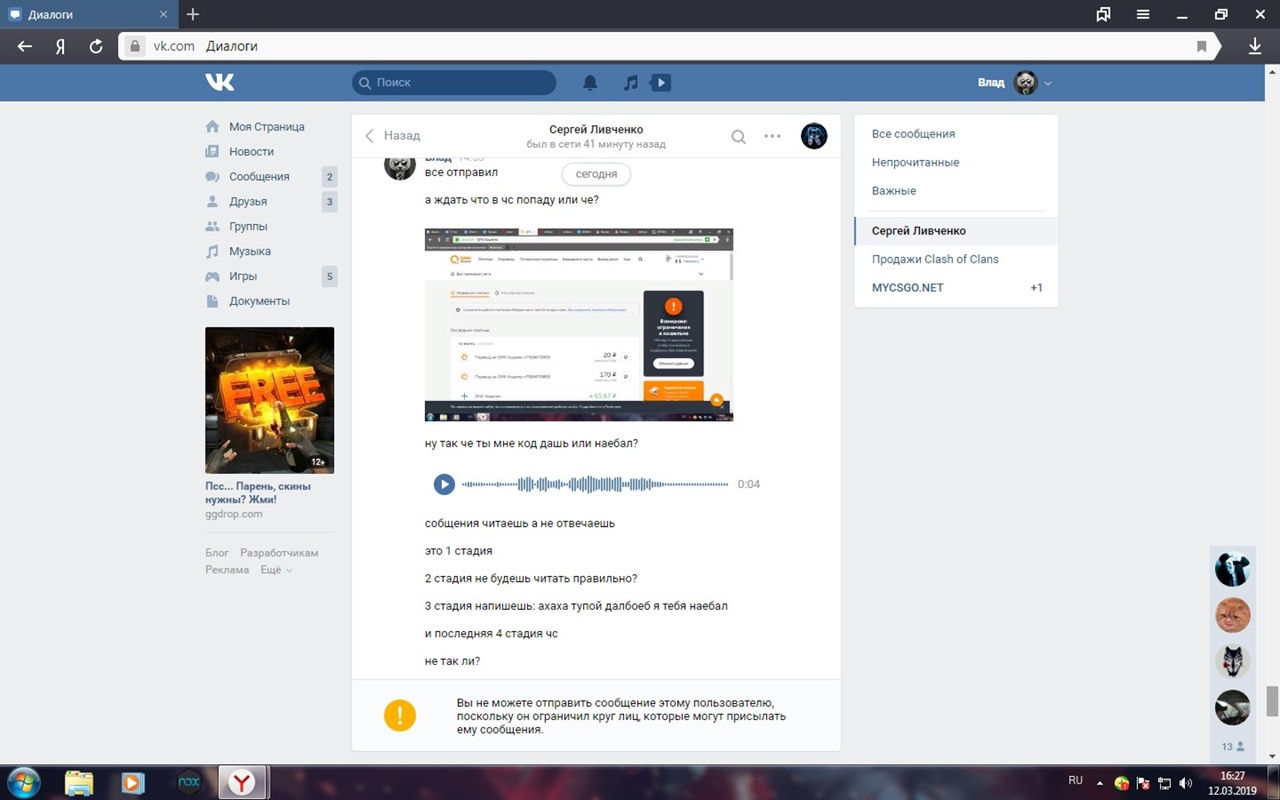Viewport: 1280px width, 800px height.
Task: Click the ggdrop.com advertisement link
Action: click(x=234, y=514)
